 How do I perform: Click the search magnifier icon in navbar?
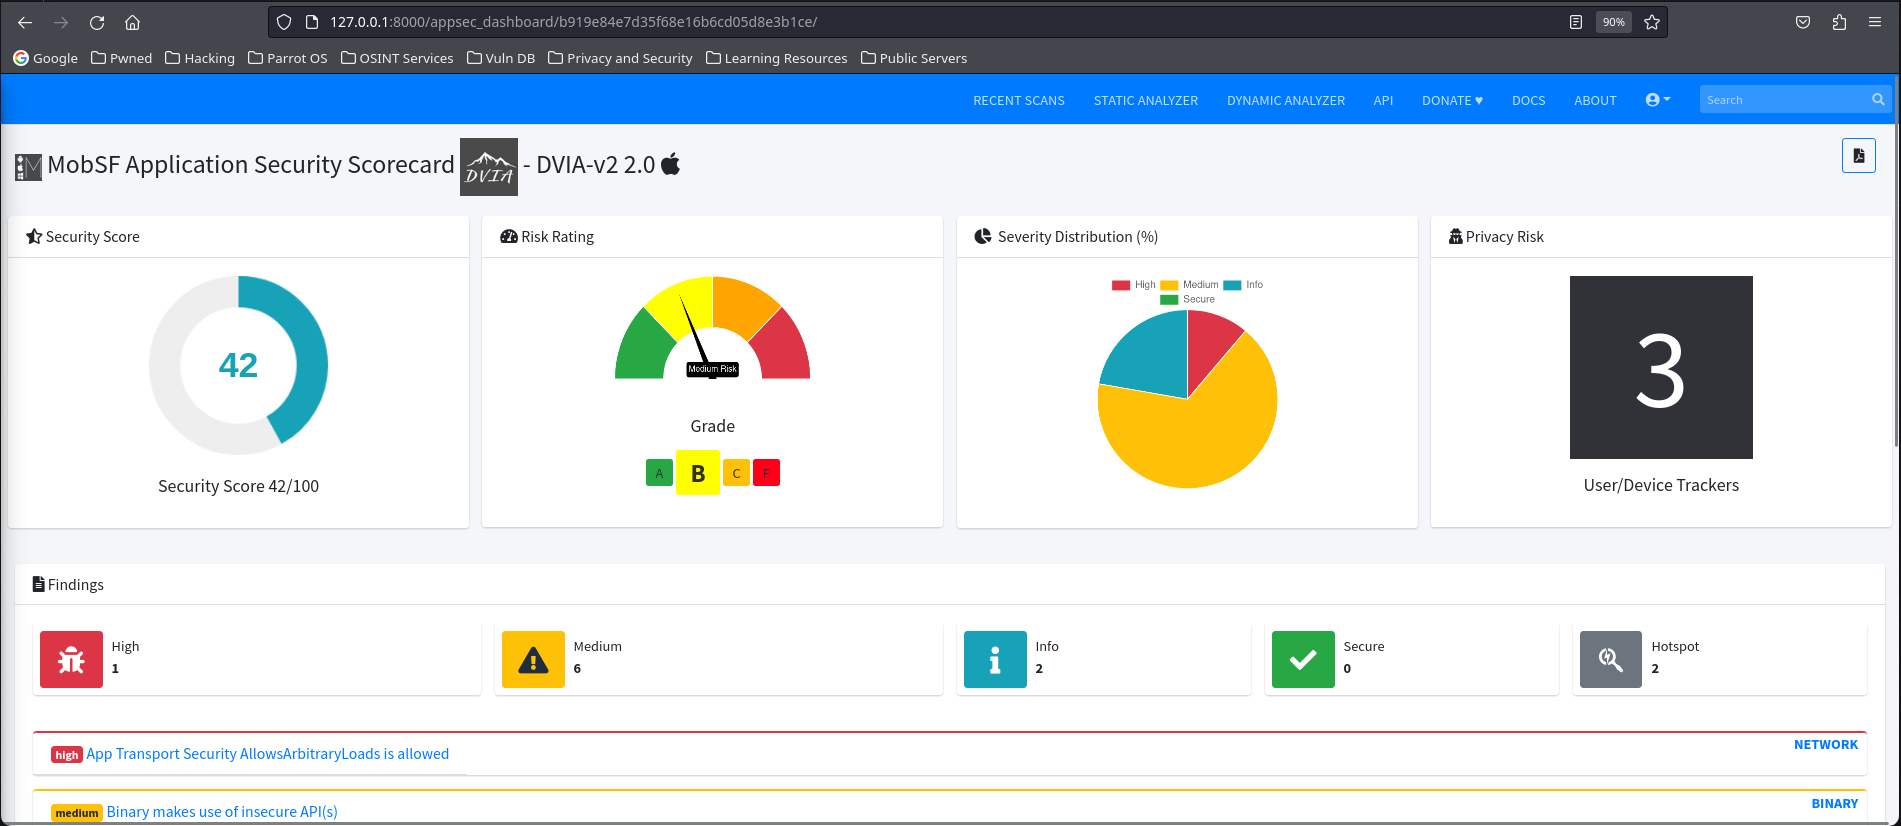tap(1878, 100)
